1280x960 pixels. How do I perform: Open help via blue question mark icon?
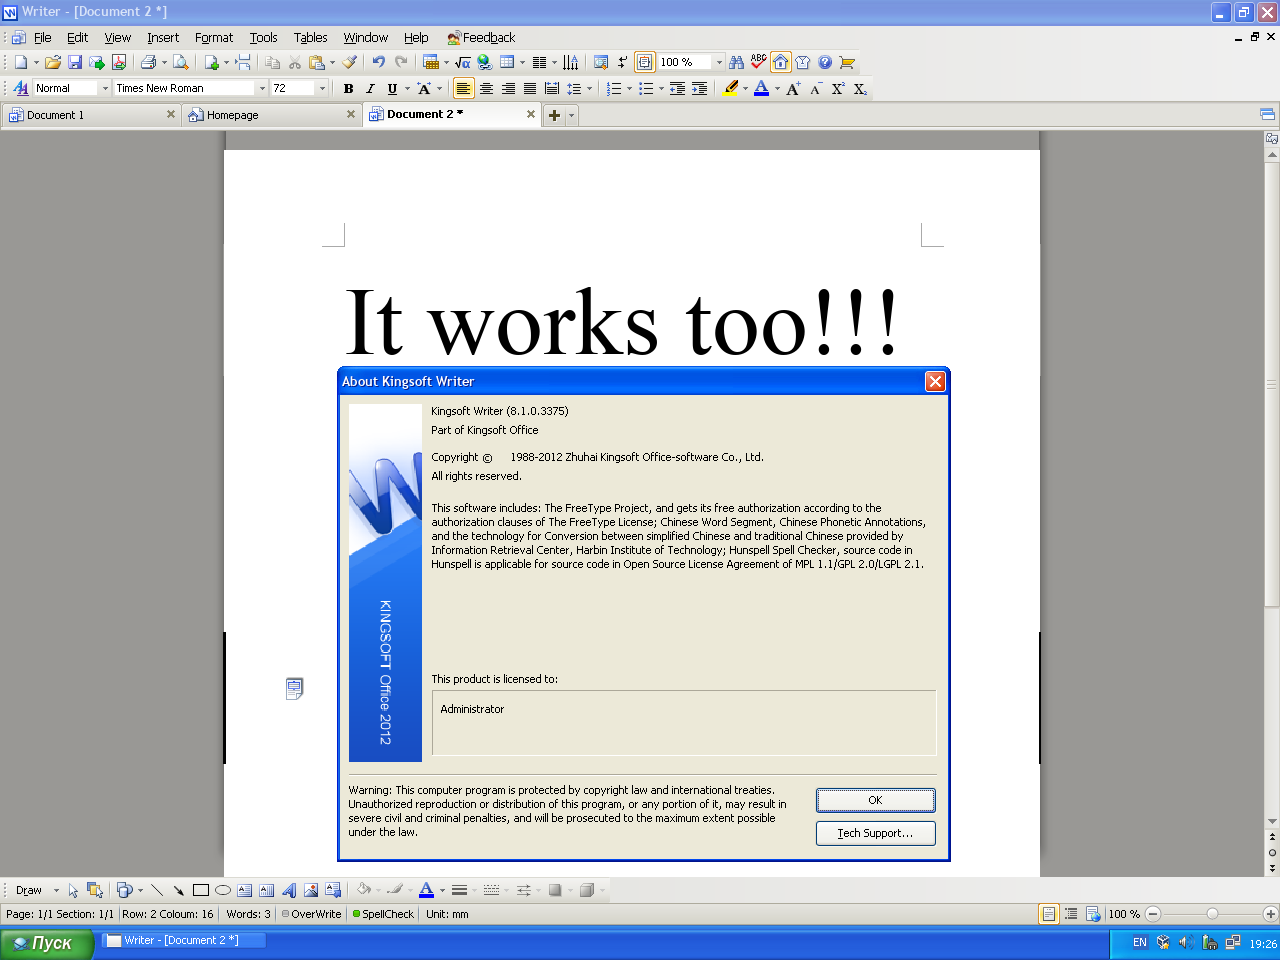pos(825,62)
